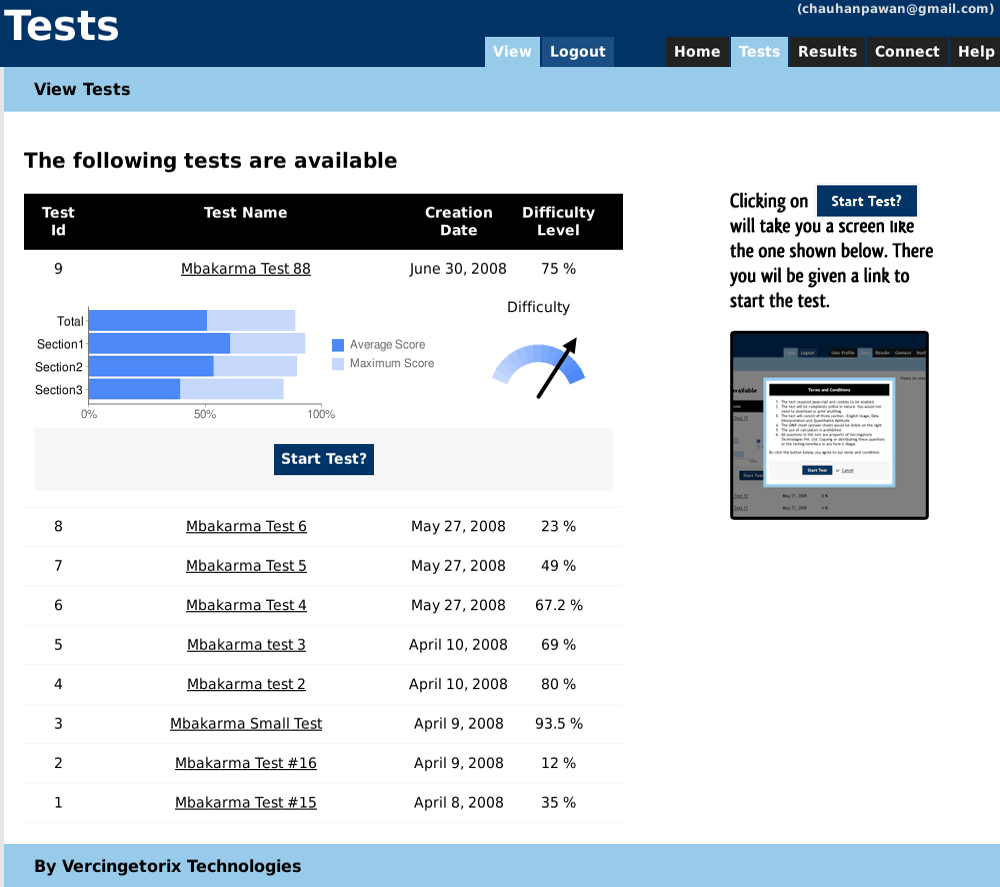Open the Home navigation tab
Screen dimensions: 1000x887
pyautogui.click(x=697, y=52)
